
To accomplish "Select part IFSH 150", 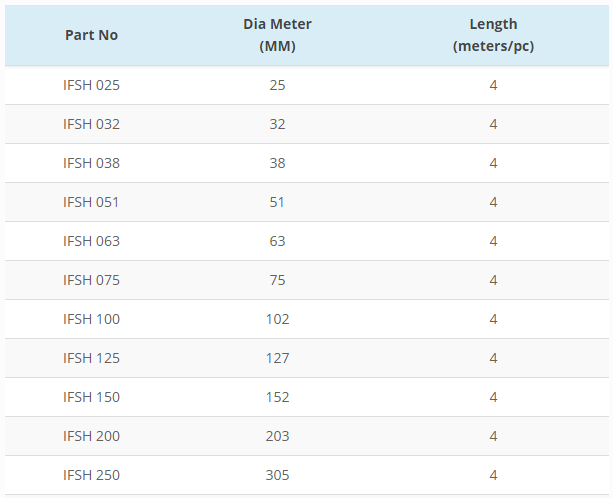I will pos(91,397).
